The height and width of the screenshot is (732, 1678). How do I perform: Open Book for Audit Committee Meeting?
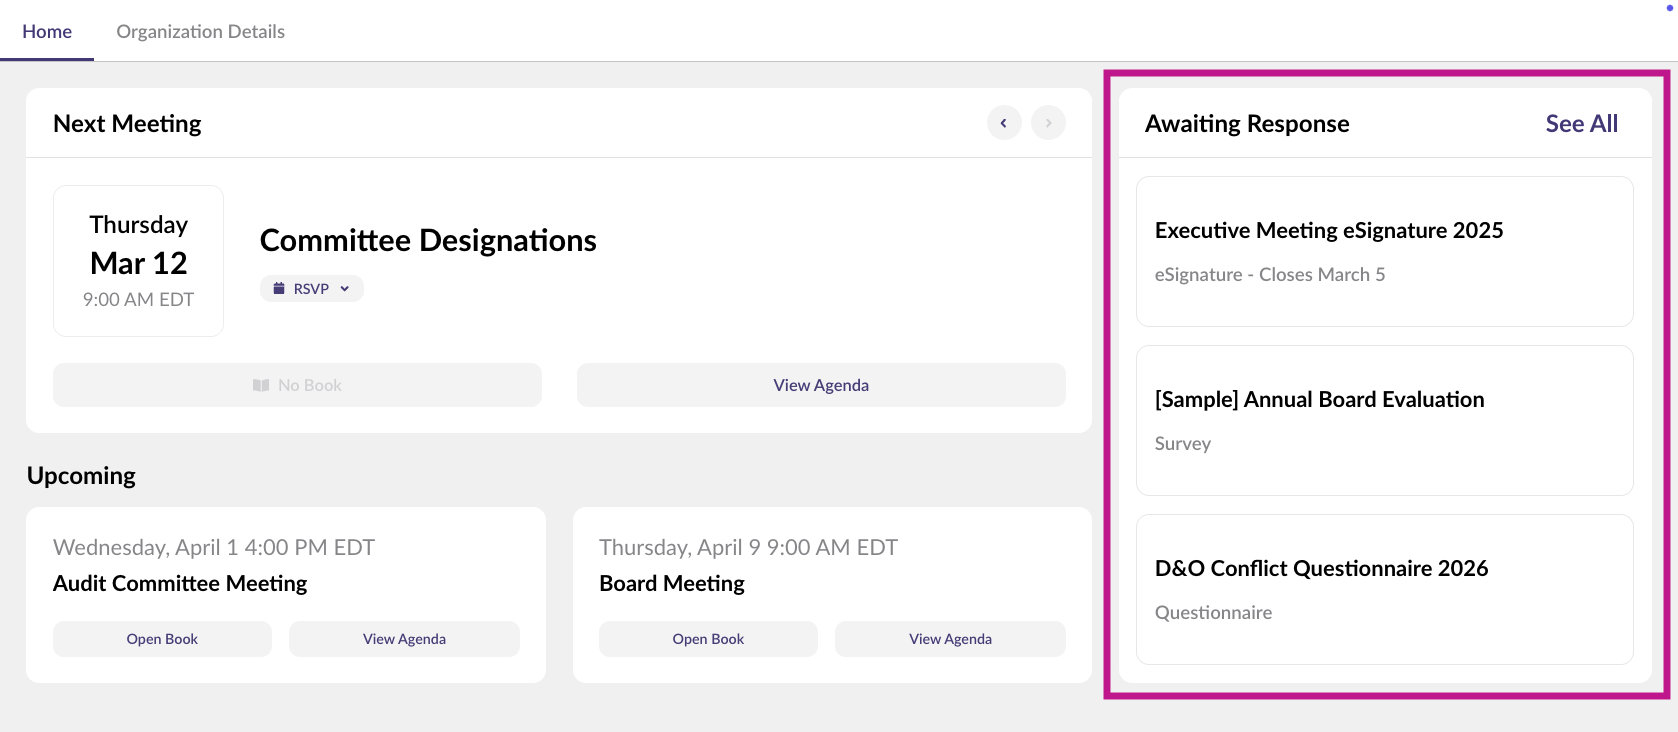coord(162,639)
